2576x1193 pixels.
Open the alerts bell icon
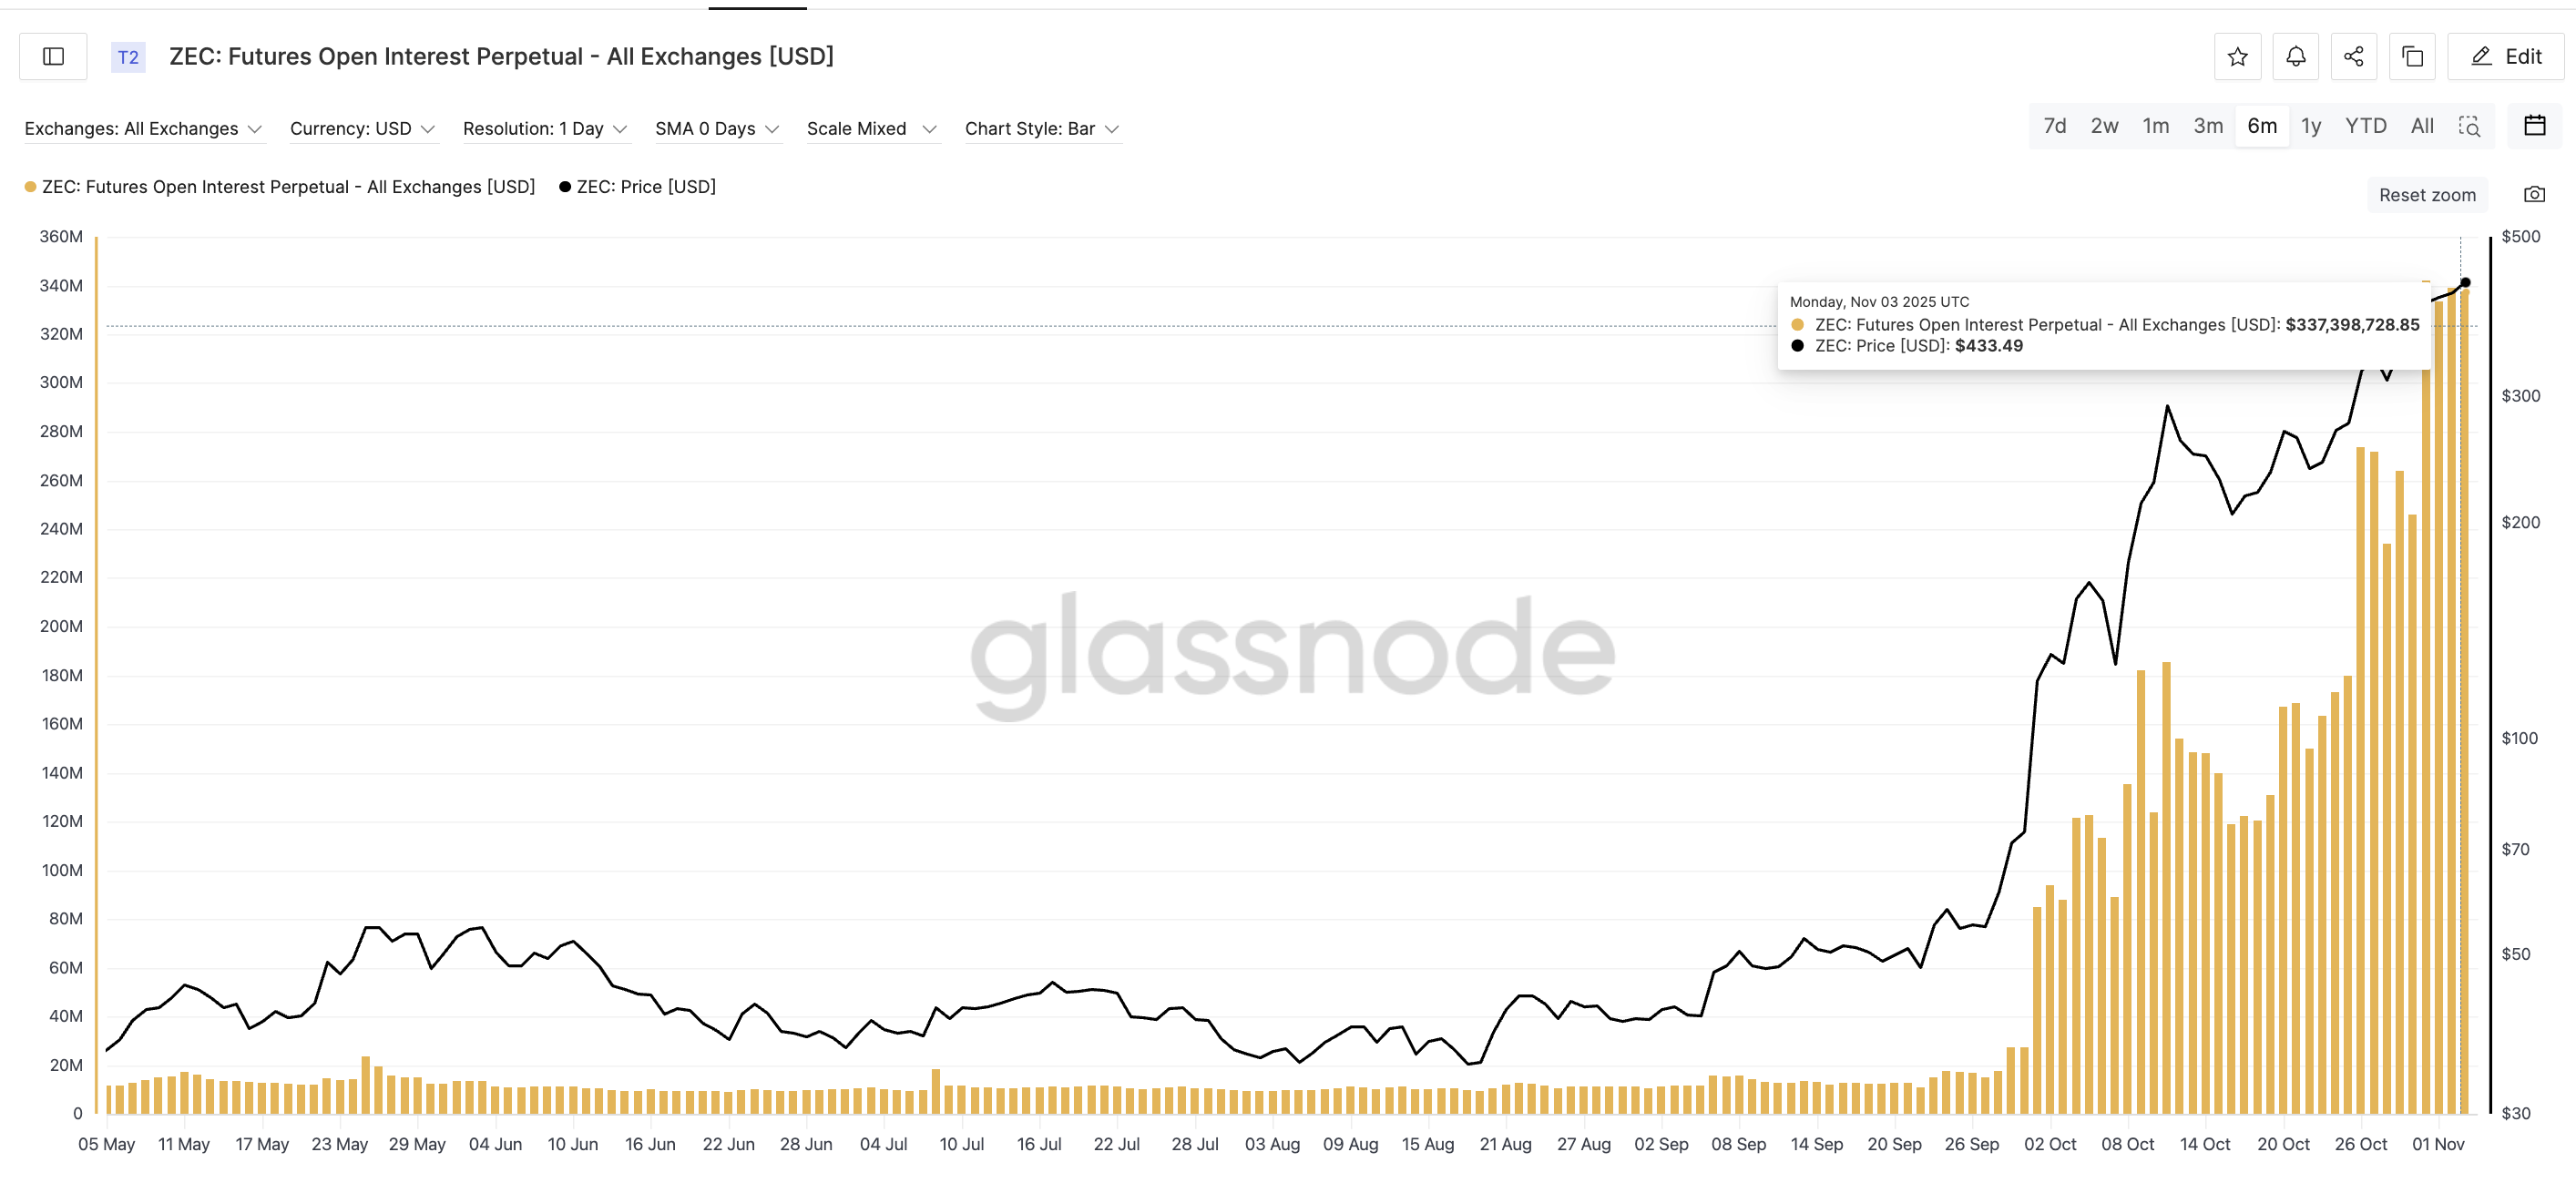point(2296,56)
